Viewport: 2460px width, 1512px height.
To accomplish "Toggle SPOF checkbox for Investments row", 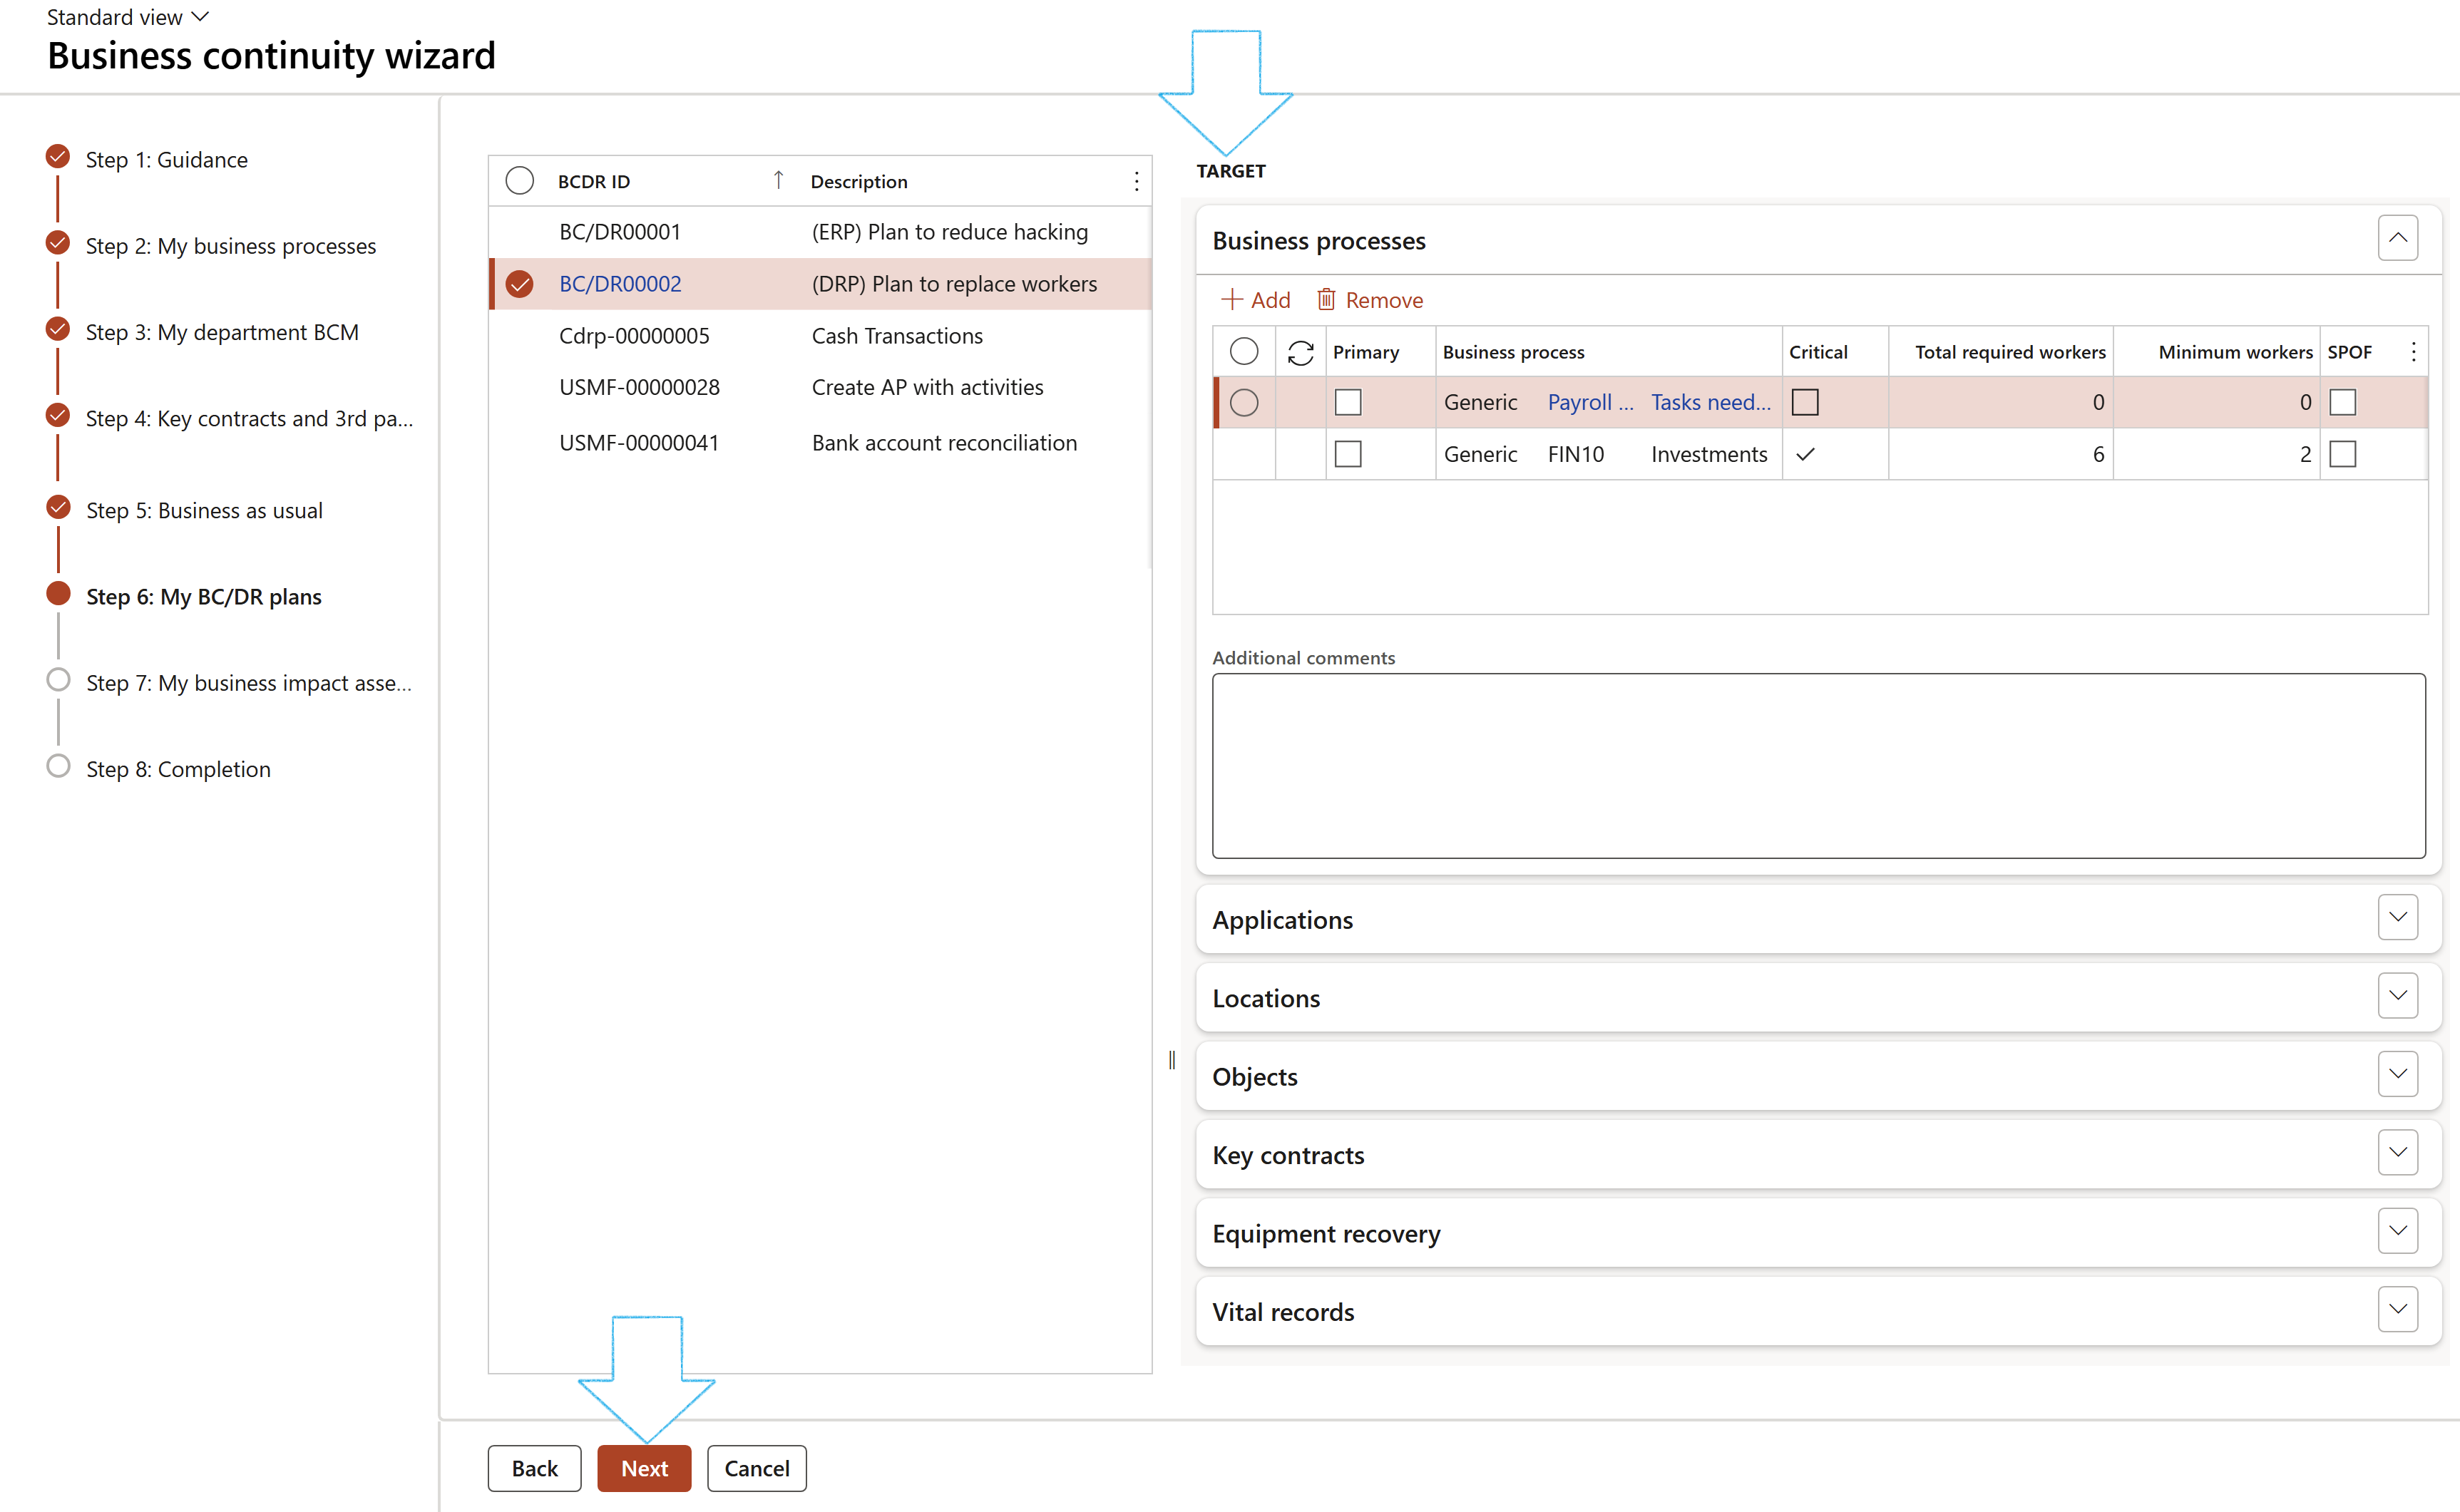I will [x=2342, y=454].
